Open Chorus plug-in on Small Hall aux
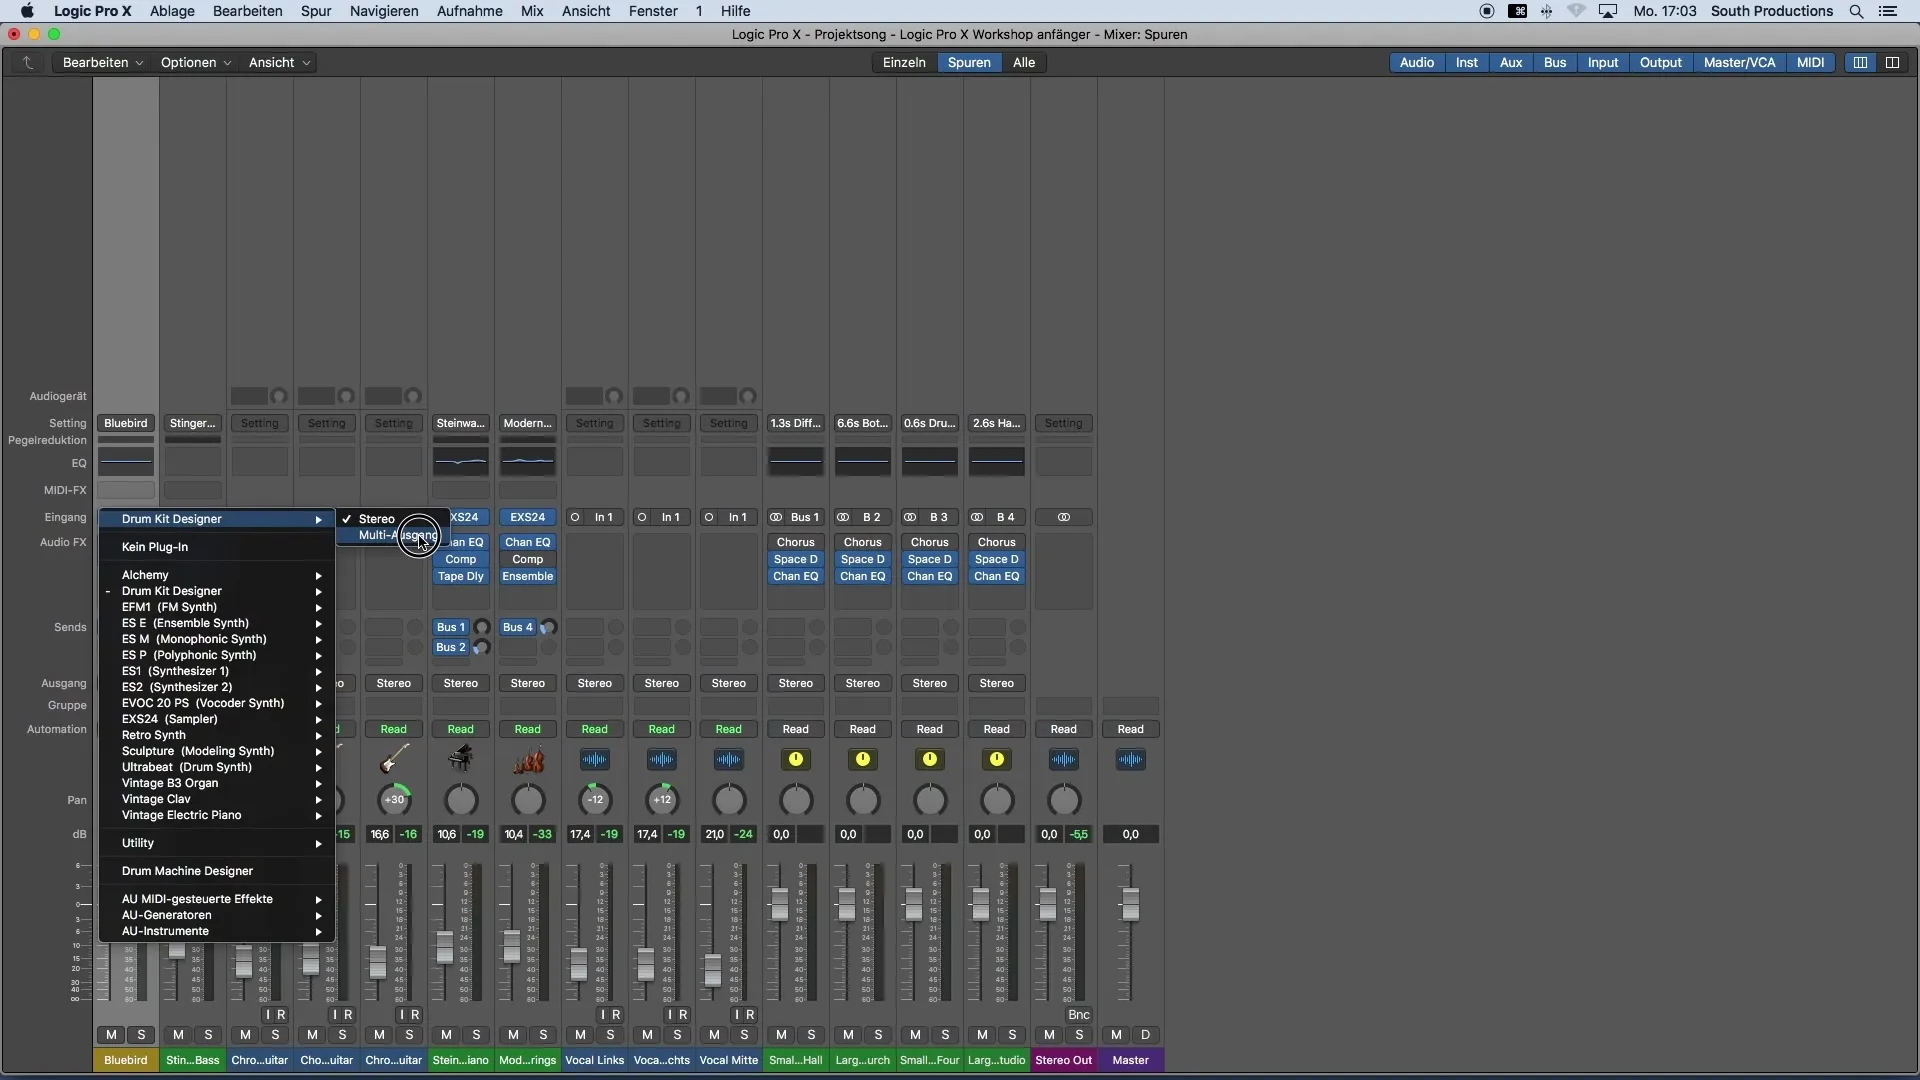The height and width of the screenshot is (1080, 1920). (x=796, y=543)
